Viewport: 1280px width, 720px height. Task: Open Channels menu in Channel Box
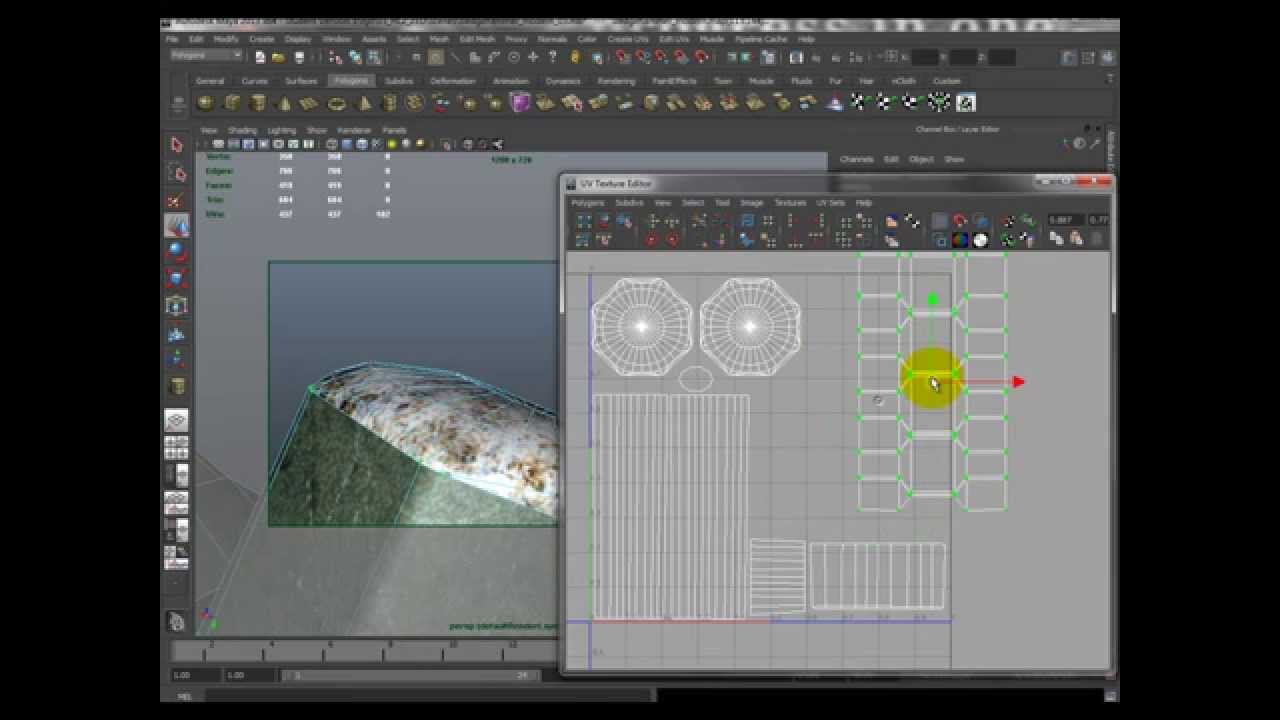pos(856,159)
